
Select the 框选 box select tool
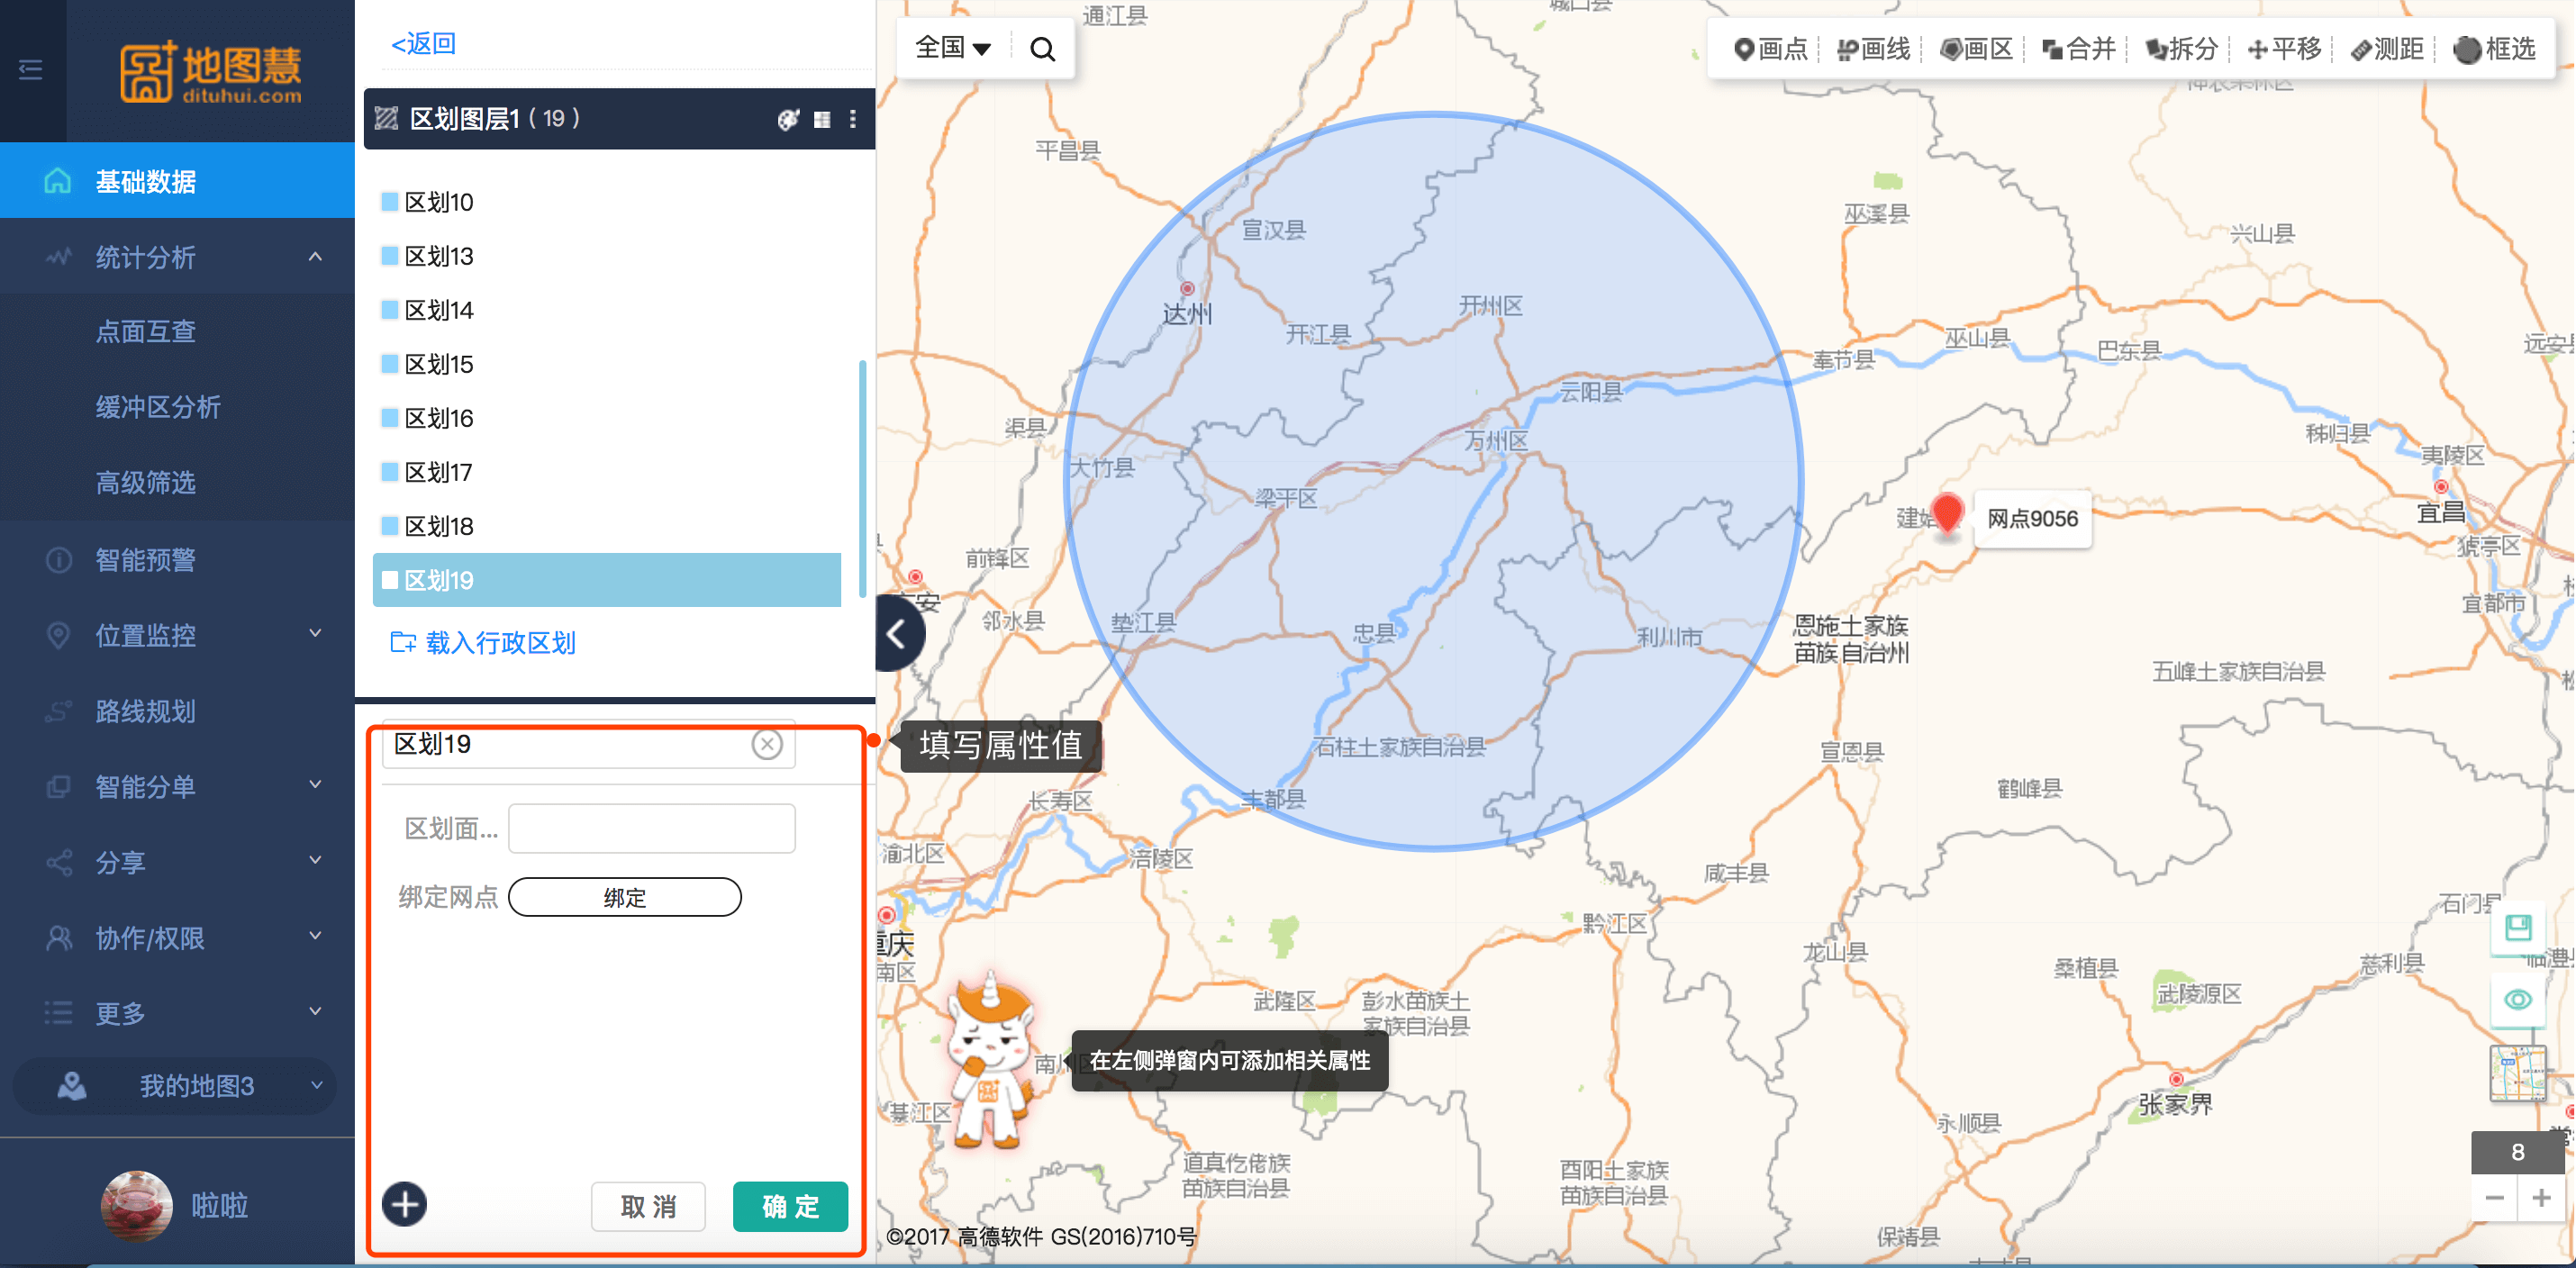(2495, 48)
